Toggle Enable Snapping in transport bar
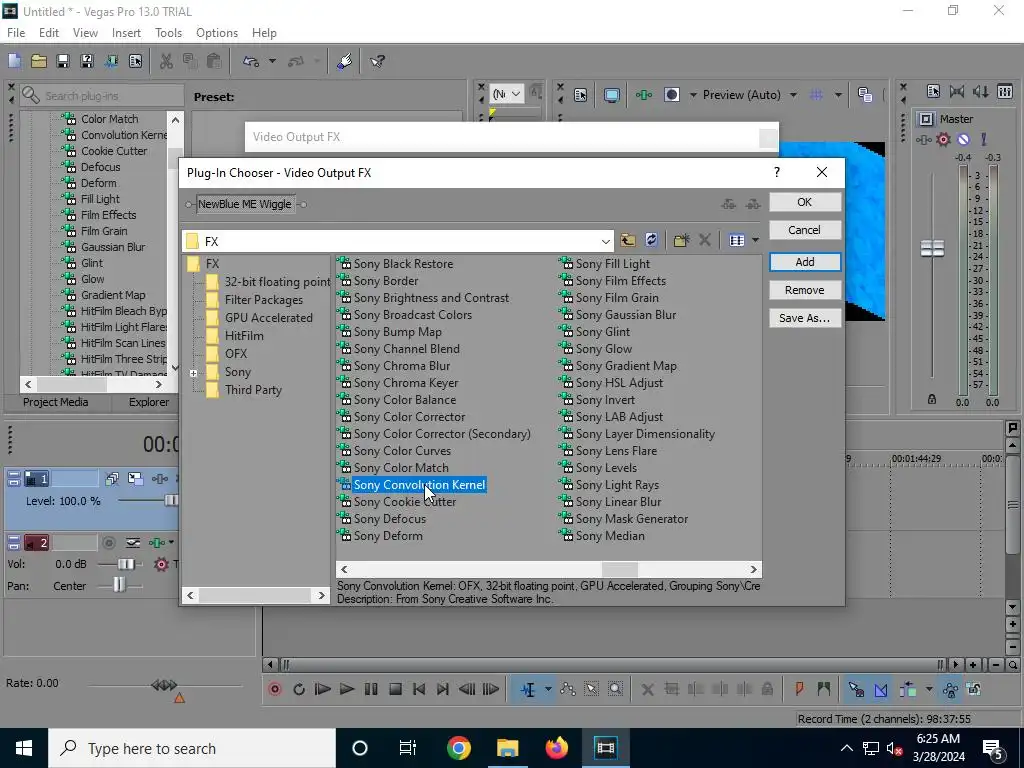This screenshot has width=1024, height=768. [x=856, y=689]
